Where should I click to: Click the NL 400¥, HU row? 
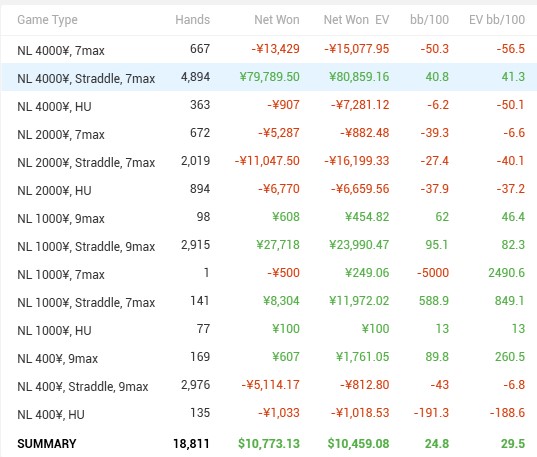pyautogui.click(x=268, y=414)
